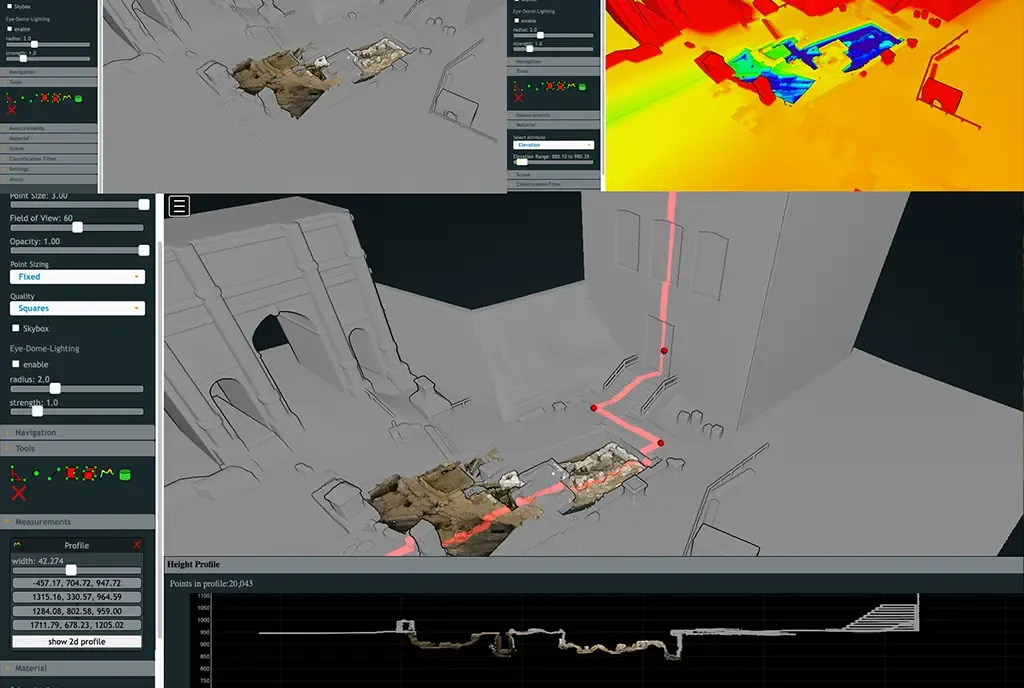Click the profile coordinate row 1315.16, 330.57, 964.59
This screenshot has height=688, width=1024.
pyautogui.click(x=76, y=597)
